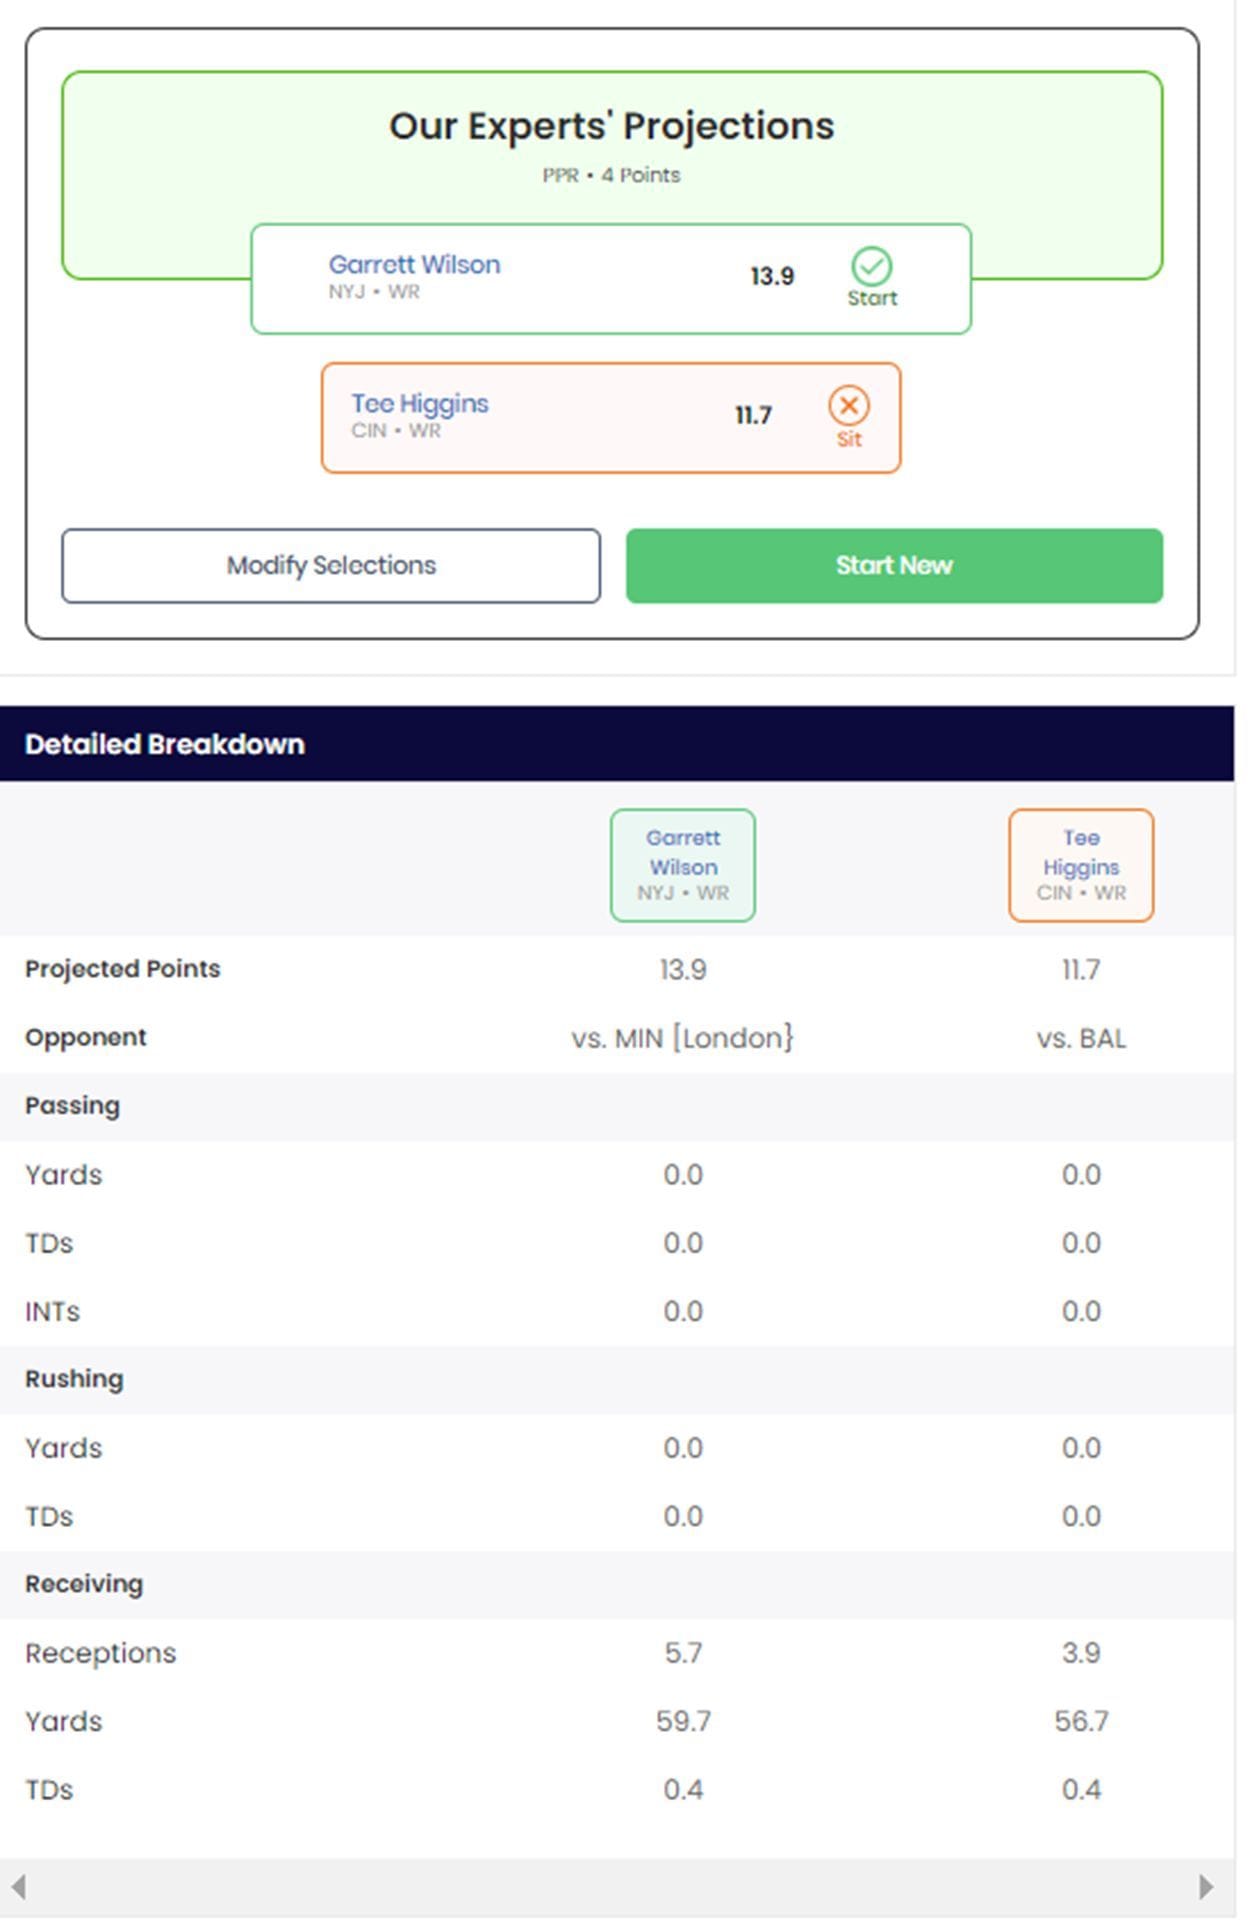Viewport: 1250px width, 1920px height.
Task: Click the vs. BAL opponent cell
Action: coord(1080,1038)
